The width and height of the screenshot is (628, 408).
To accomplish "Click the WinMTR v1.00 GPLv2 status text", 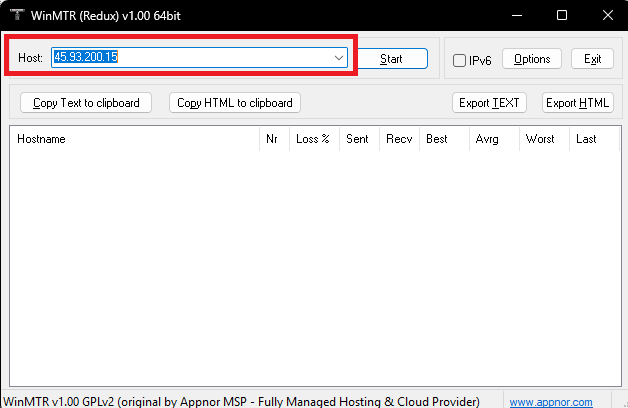I will [242, 402].
